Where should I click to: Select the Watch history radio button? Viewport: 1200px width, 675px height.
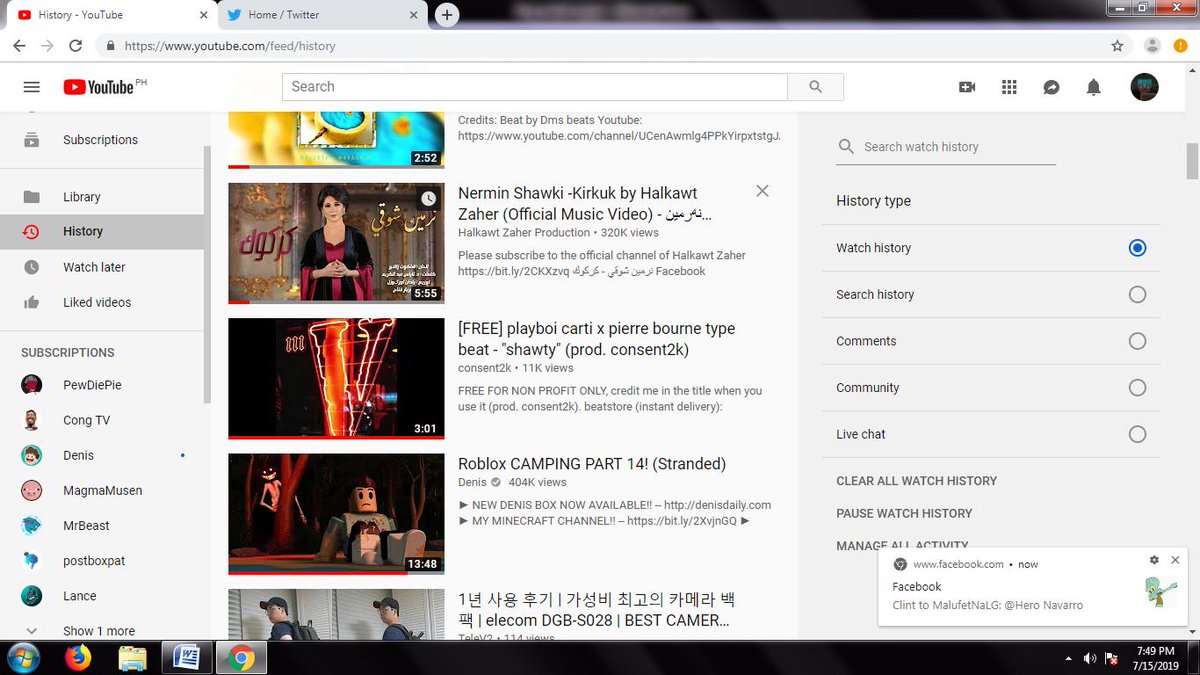[x=1137, y=248]
